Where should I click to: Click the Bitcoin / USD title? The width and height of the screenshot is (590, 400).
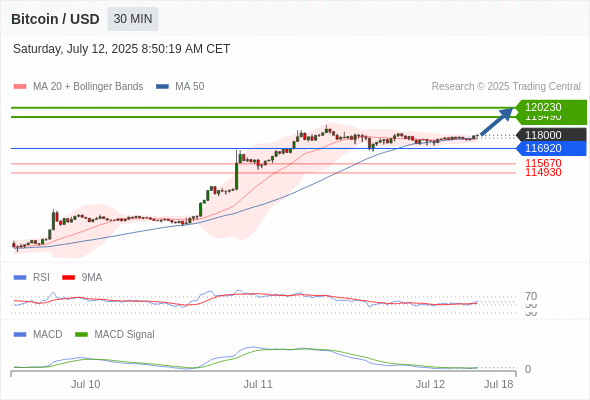(55, 19)
